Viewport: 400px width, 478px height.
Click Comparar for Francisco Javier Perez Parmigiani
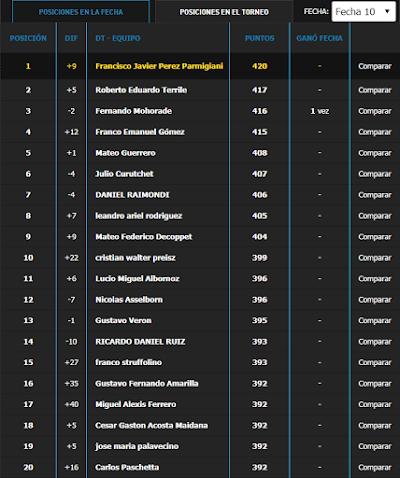[x=375, y=66]
